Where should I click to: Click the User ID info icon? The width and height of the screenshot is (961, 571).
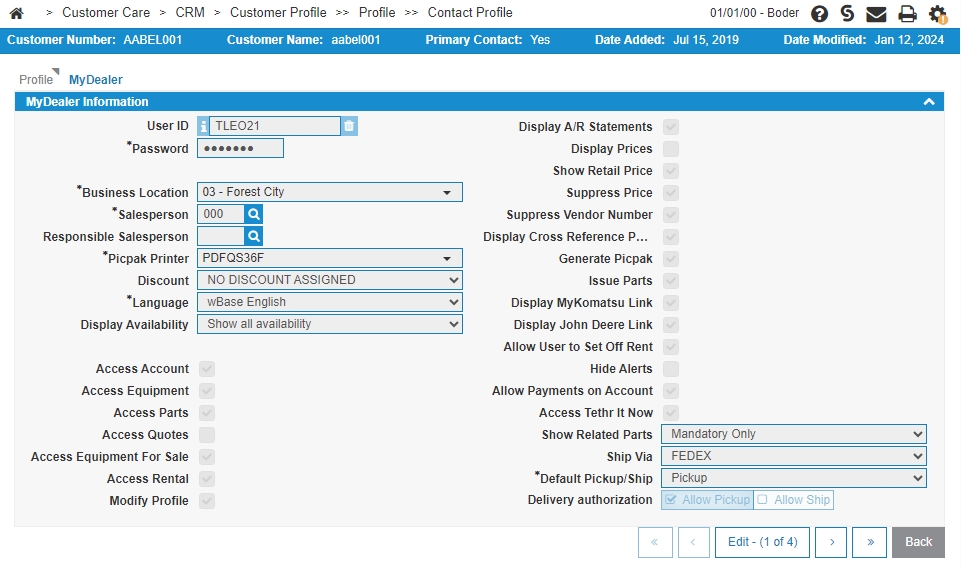[x=203, y=126]
